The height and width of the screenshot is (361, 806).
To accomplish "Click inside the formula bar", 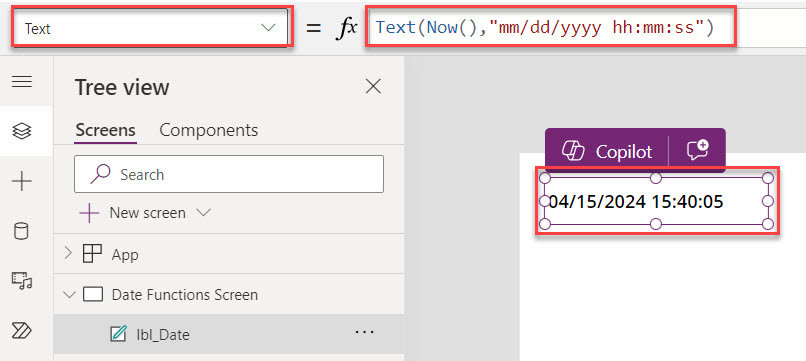I will point(587,27).
